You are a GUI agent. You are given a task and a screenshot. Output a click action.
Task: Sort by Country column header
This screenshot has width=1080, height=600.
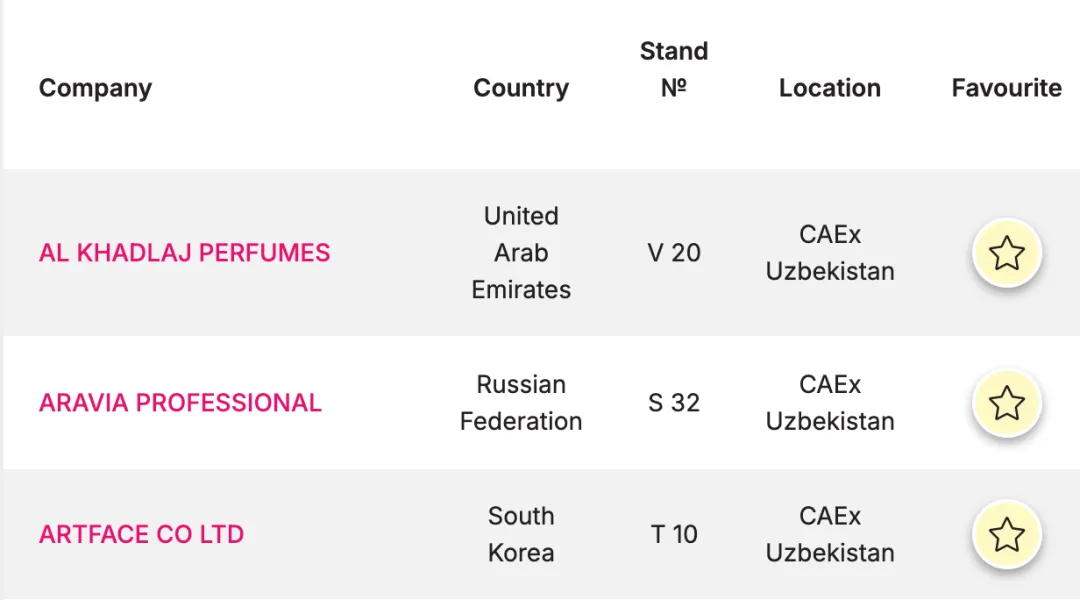click(521, 88)
